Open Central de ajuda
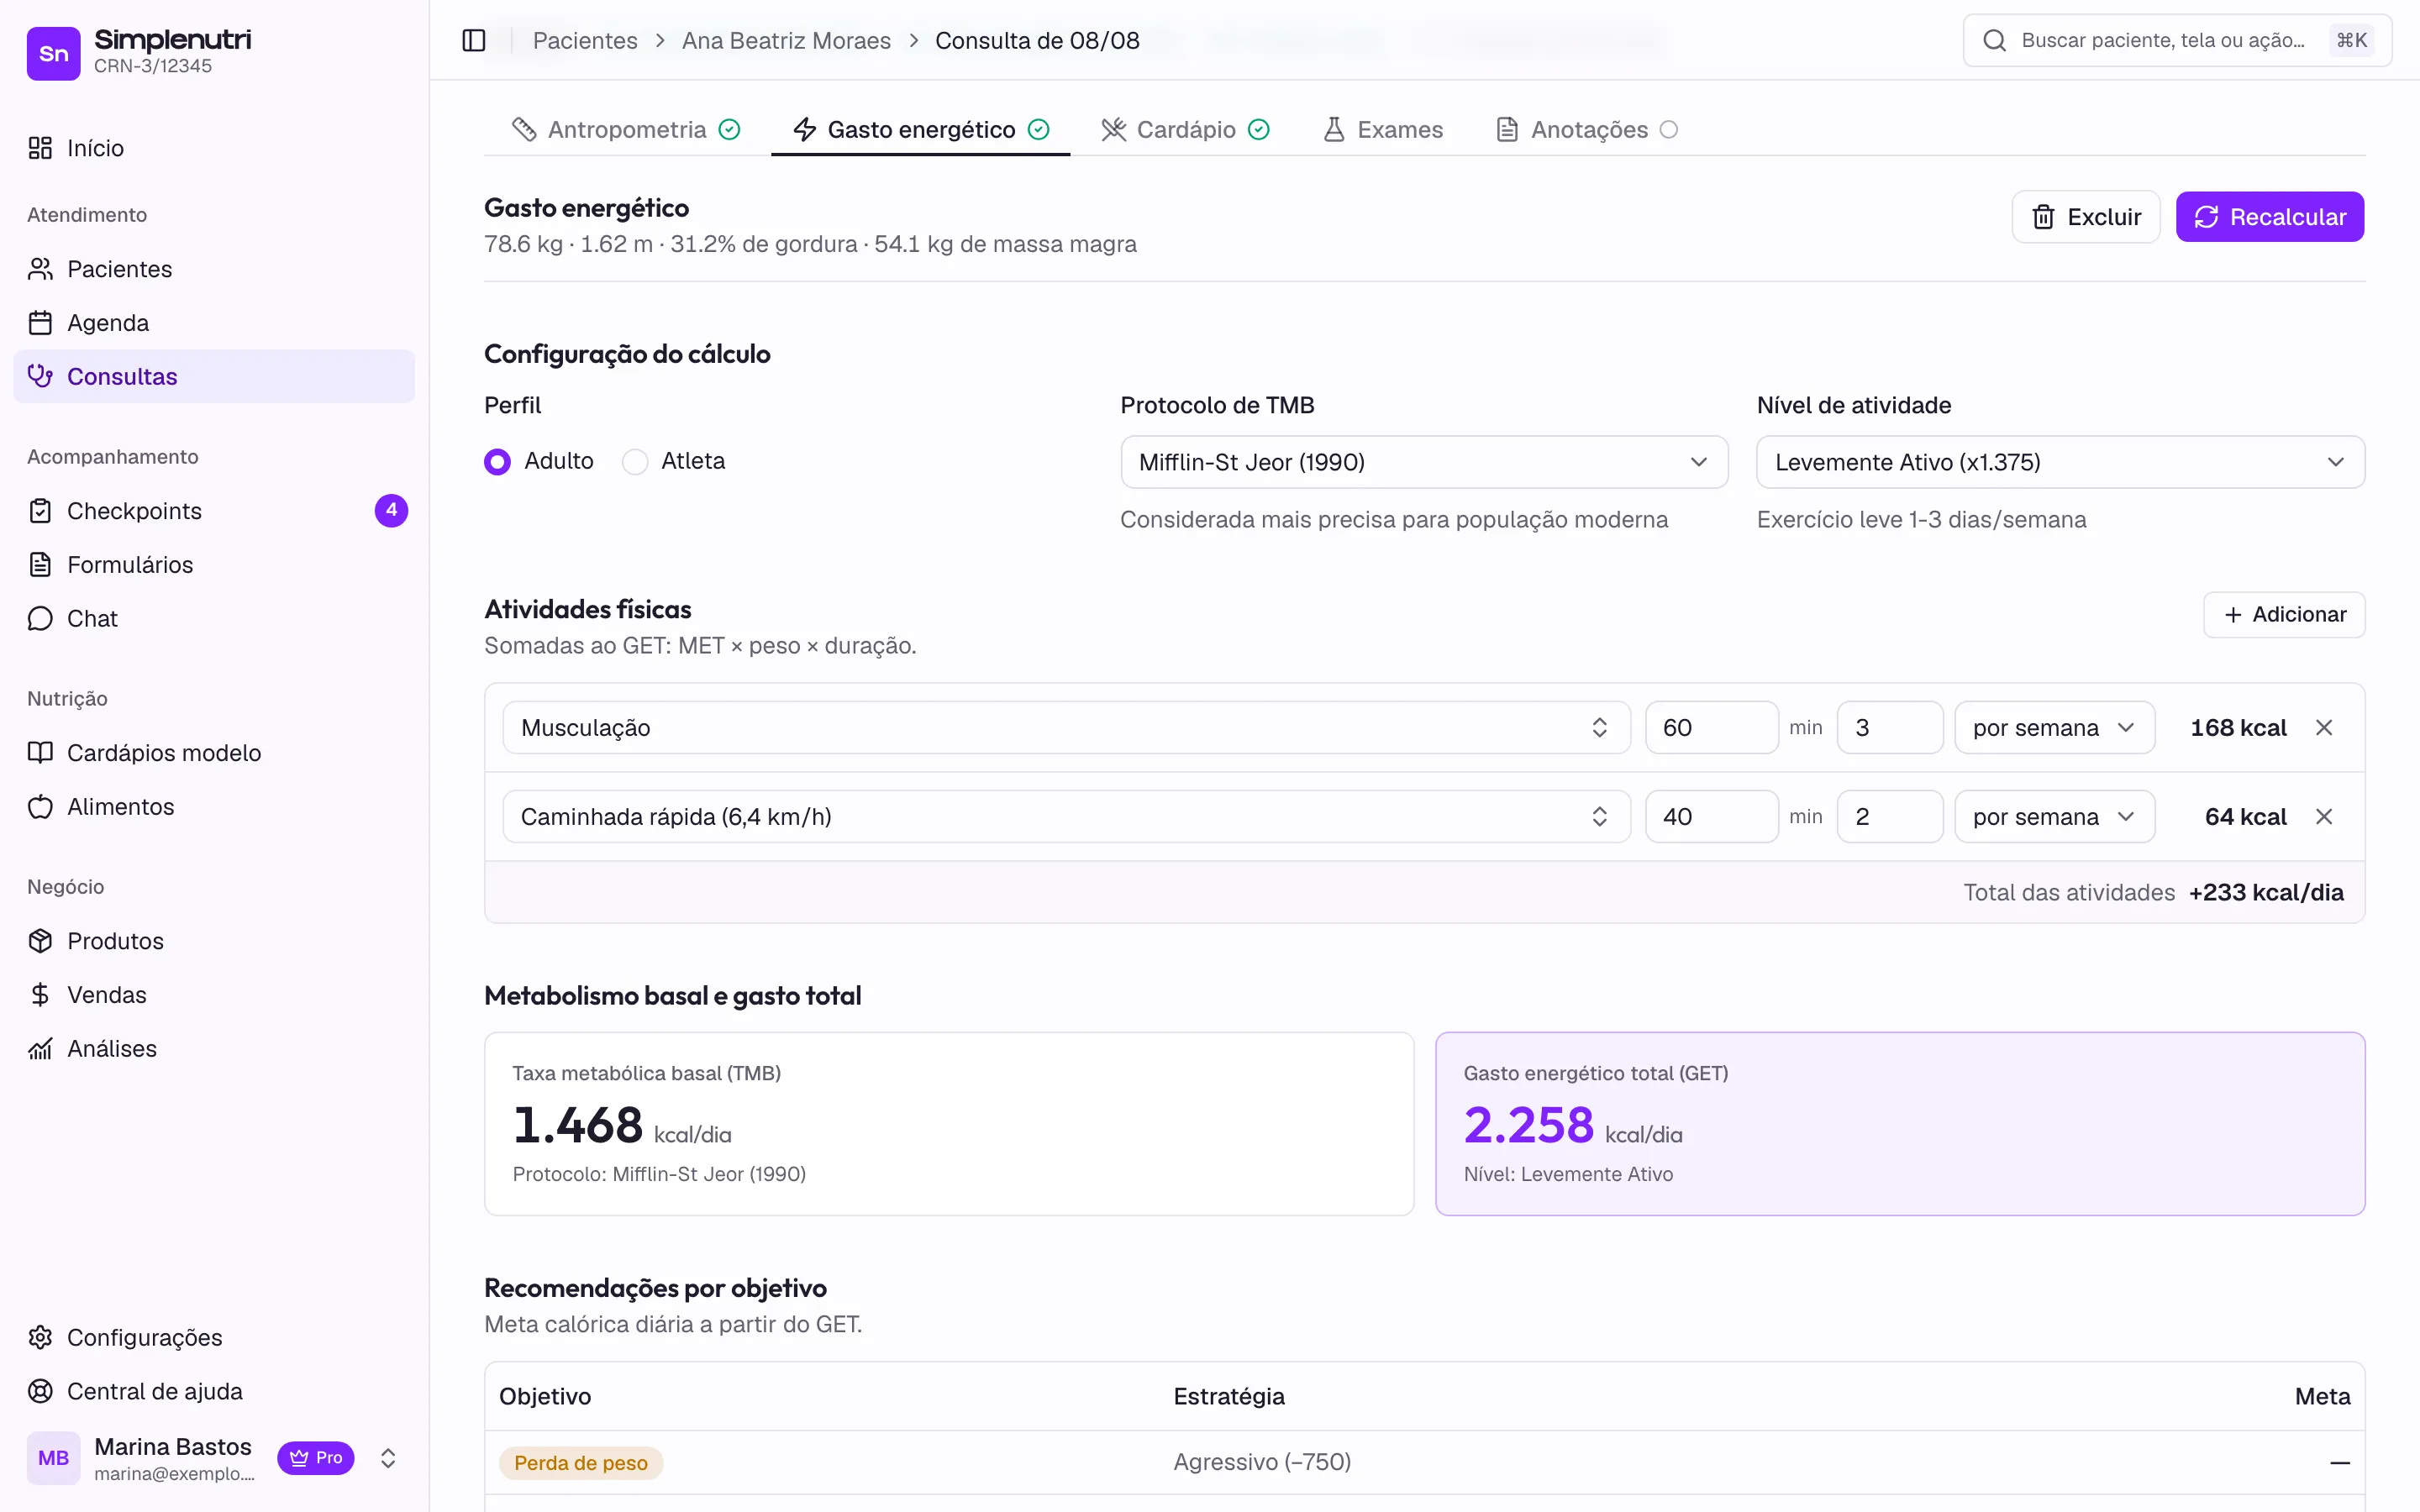 214,1392
